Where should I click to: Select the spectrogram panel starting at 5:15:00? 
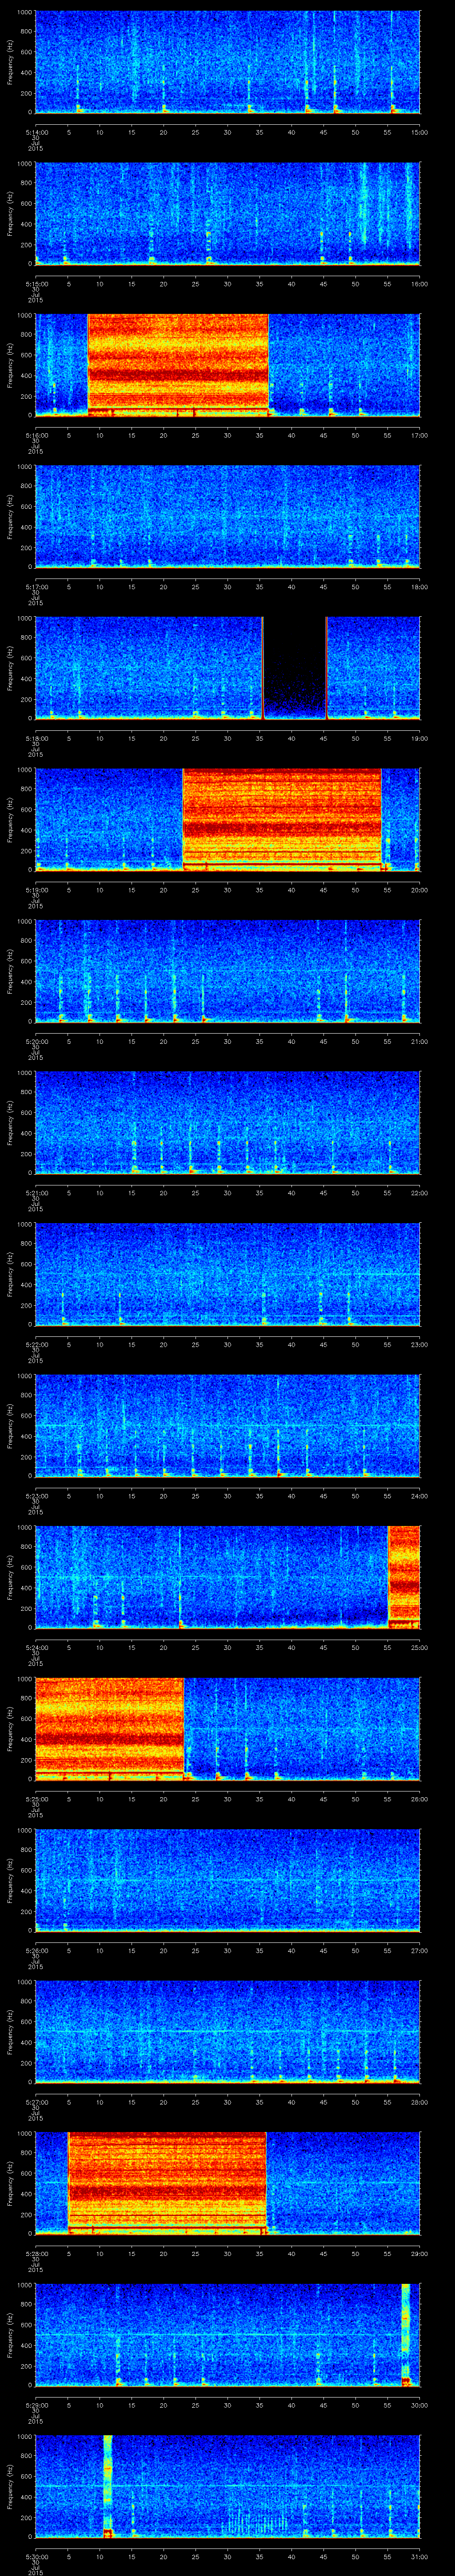coord(228,213)
